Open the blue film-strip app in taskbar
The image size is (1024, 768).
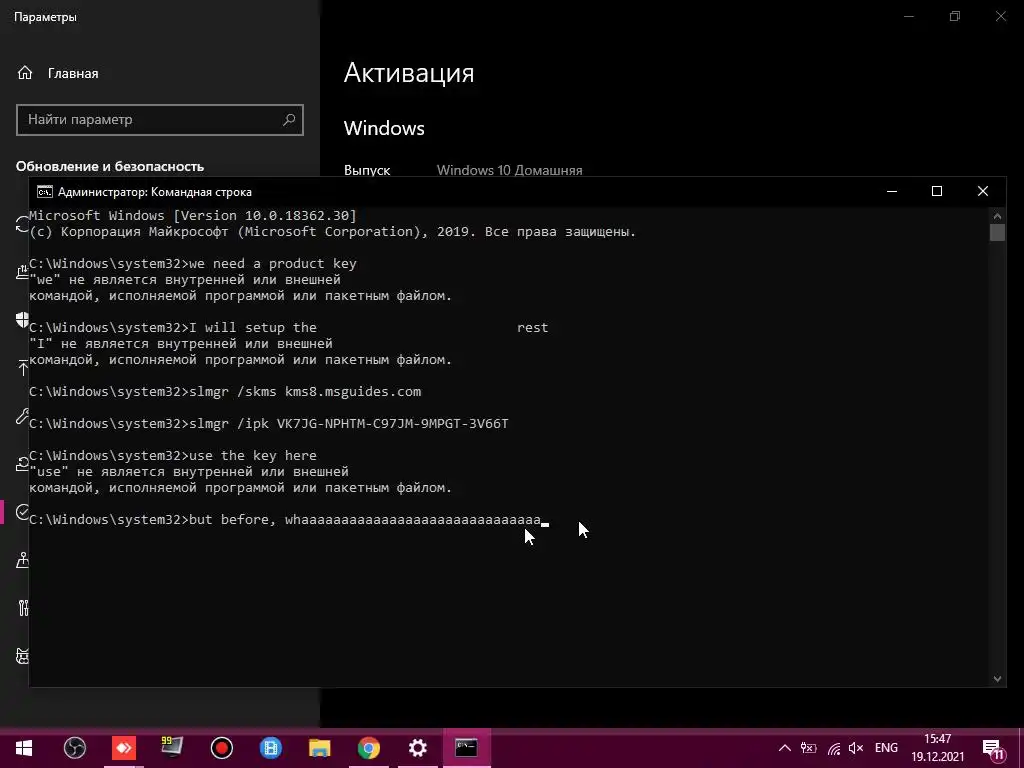(x=270, y=748)
